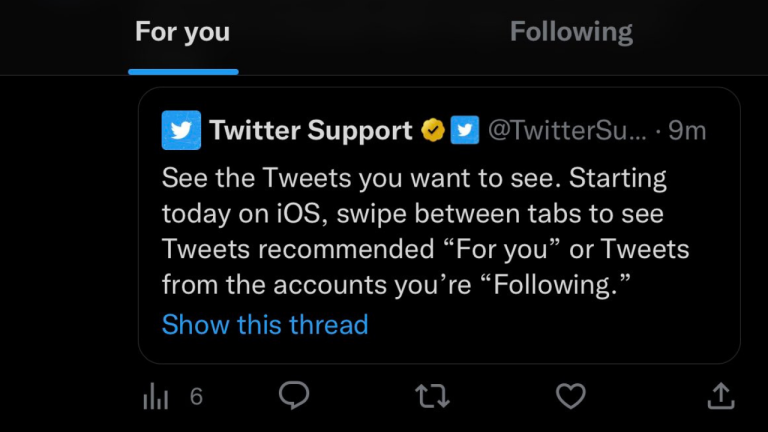Select the For you tab

pos(183,32)
